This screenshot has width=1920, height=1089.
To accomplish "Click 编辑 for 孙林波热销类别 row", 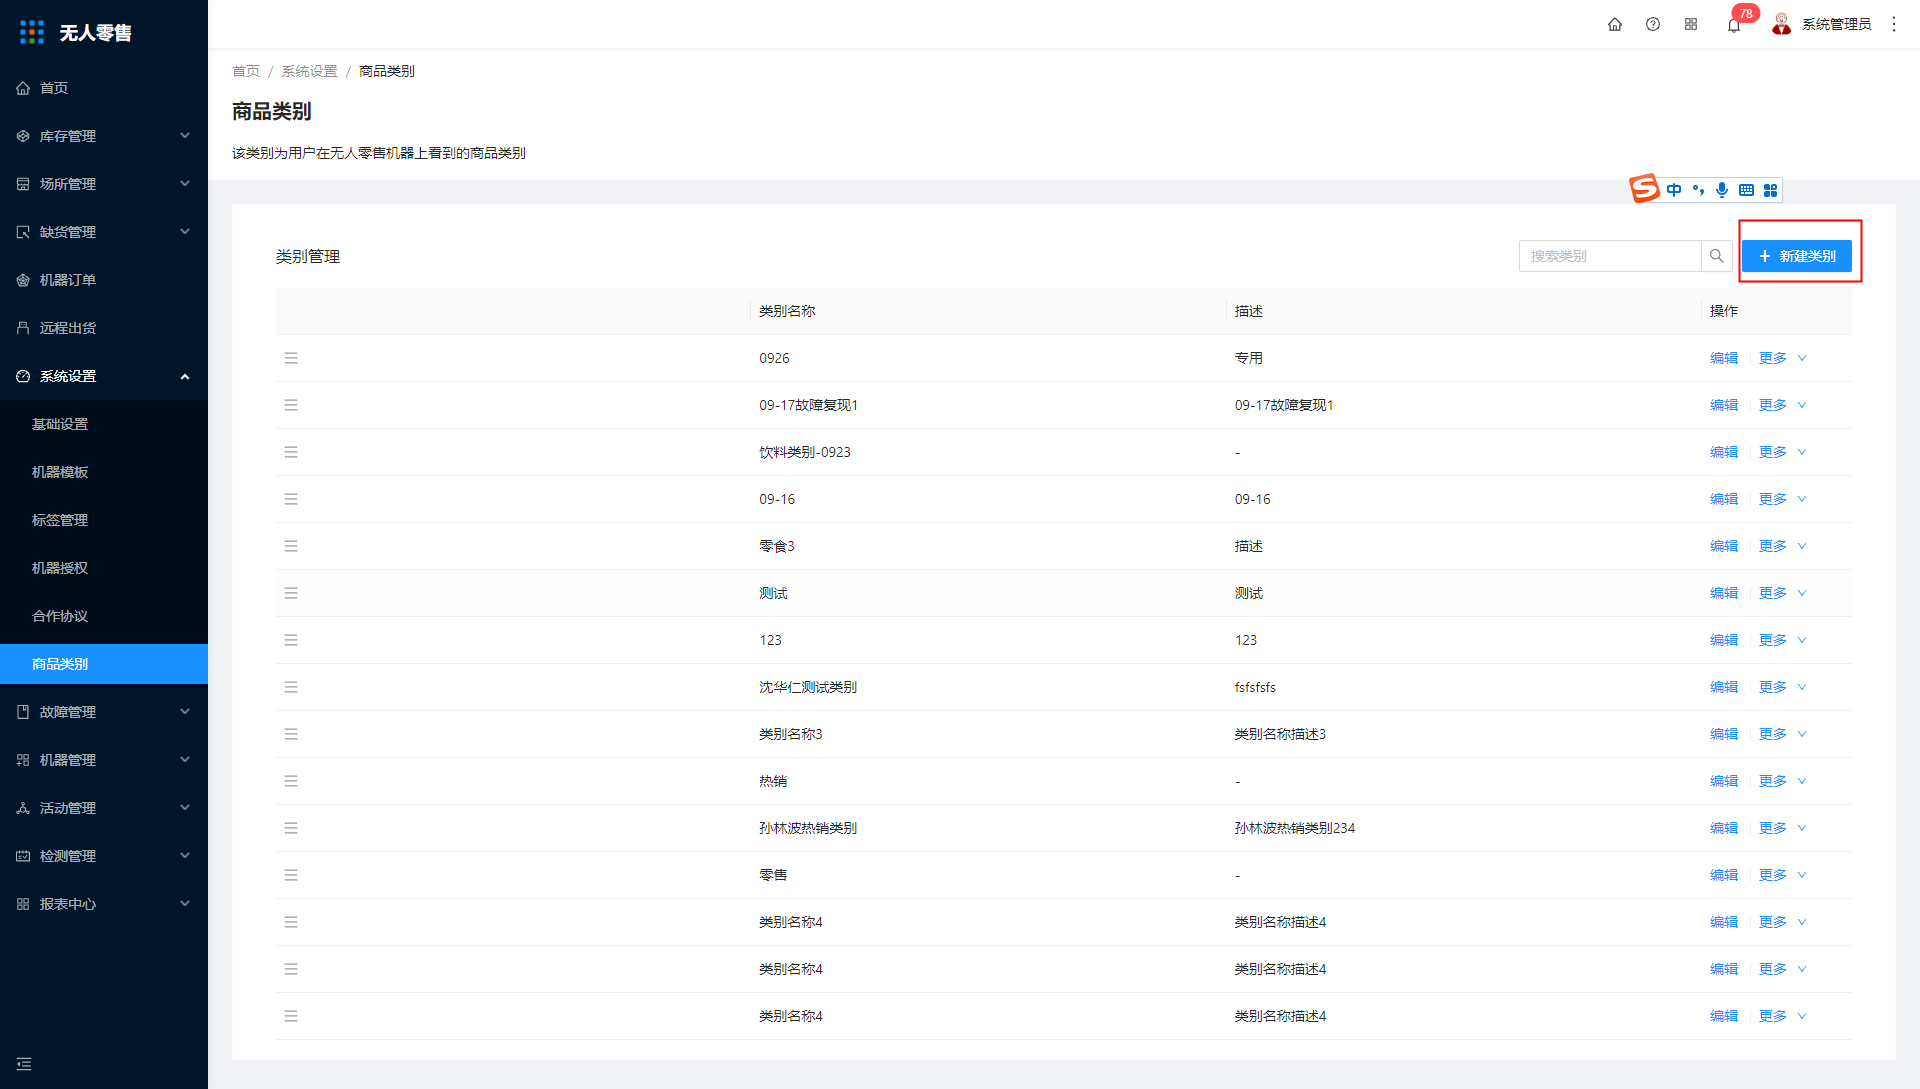I will click(1724, 828).
